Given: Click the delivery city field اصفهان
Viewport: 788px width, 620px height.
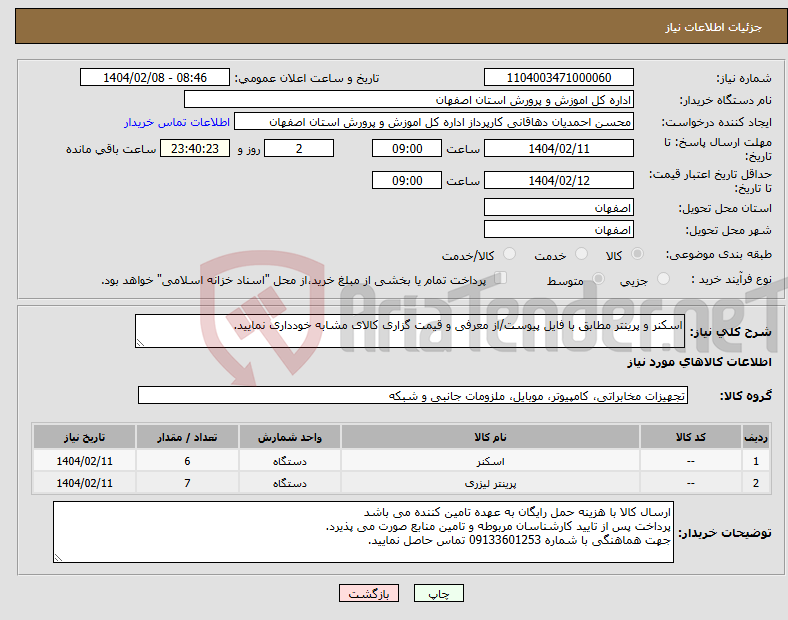Looking at the screenshot, I should pos(558,229).
